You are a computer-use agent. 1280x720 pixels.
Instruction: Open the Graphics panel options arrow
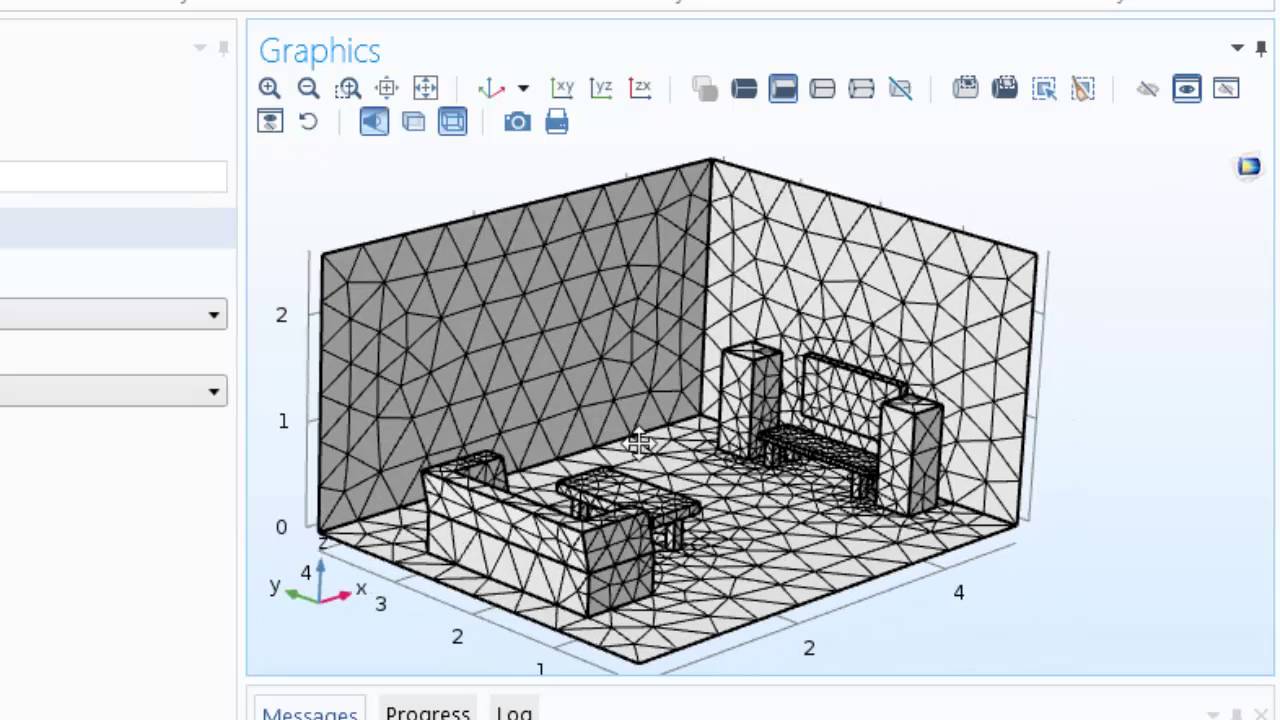tap(1237, 47)
